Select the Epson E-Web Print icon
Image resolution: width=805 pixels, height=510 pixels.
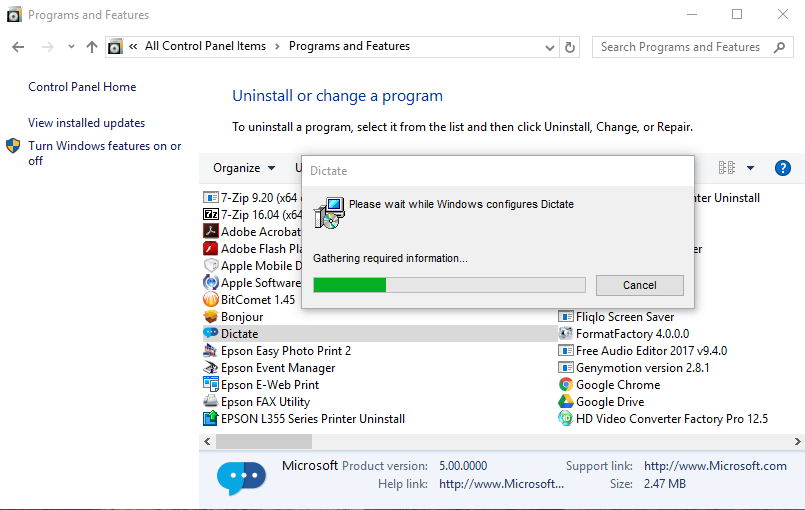click(x=210, y=384)
